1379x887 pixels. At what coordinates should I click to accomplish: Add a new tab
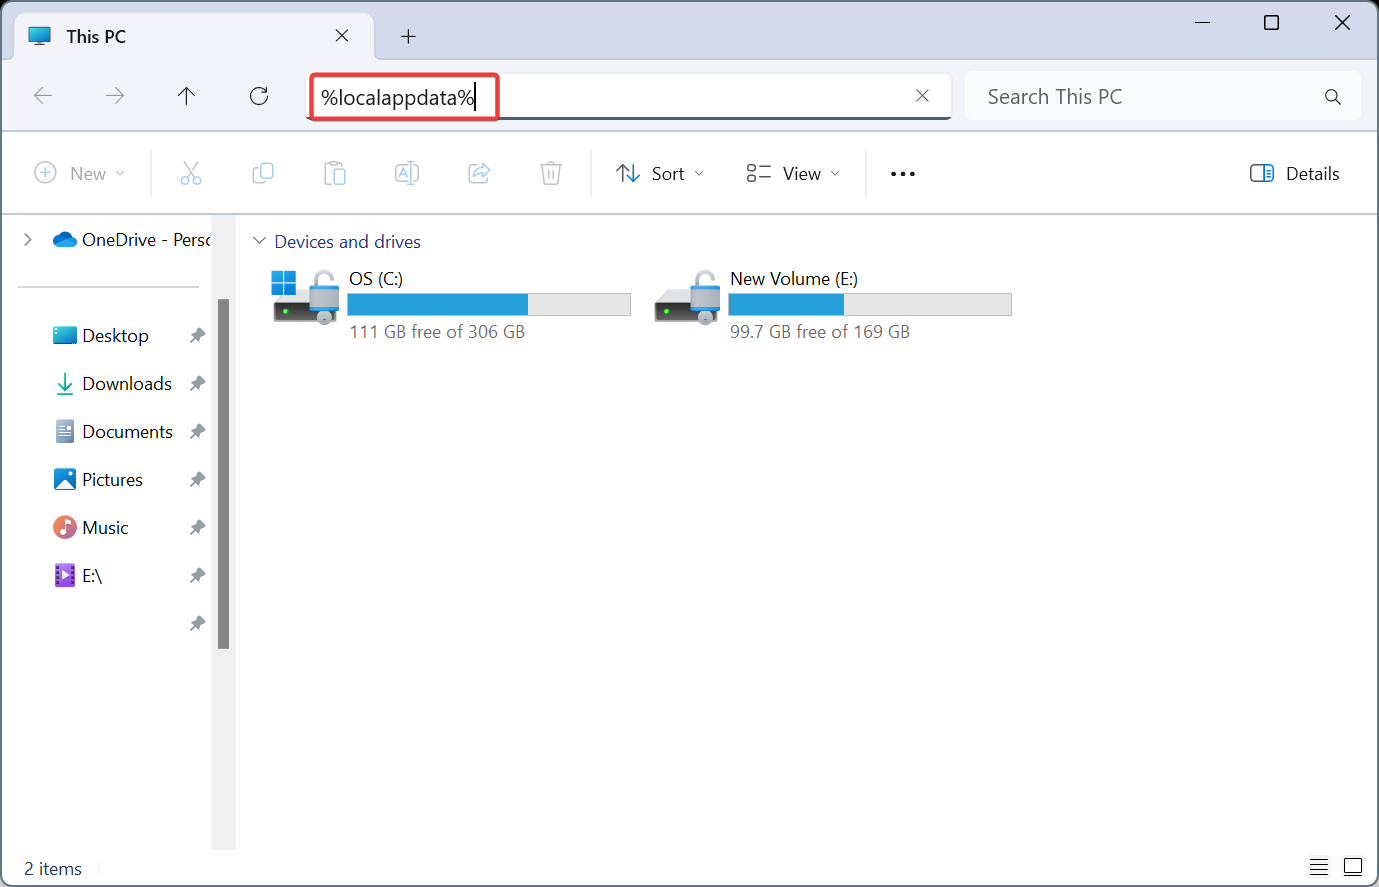pos(408,36)
